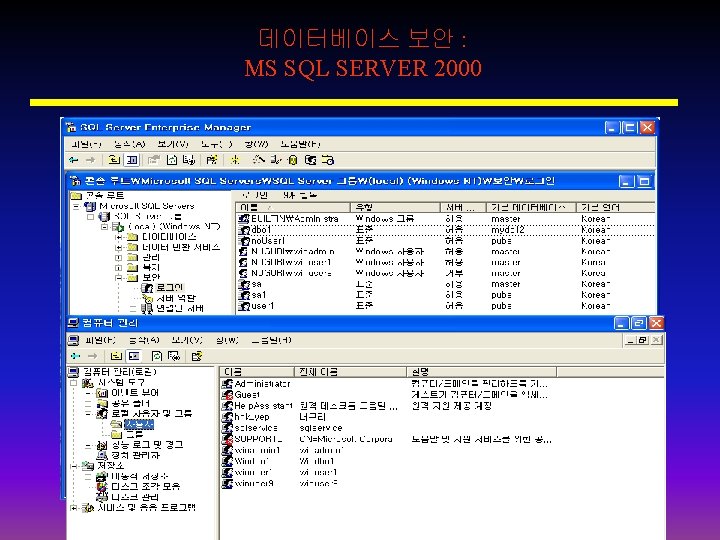Sort logins by 기본 데이터베이스 column header
Image resolution: width=720 pixels, height=540 pixels.
[531, 208]
